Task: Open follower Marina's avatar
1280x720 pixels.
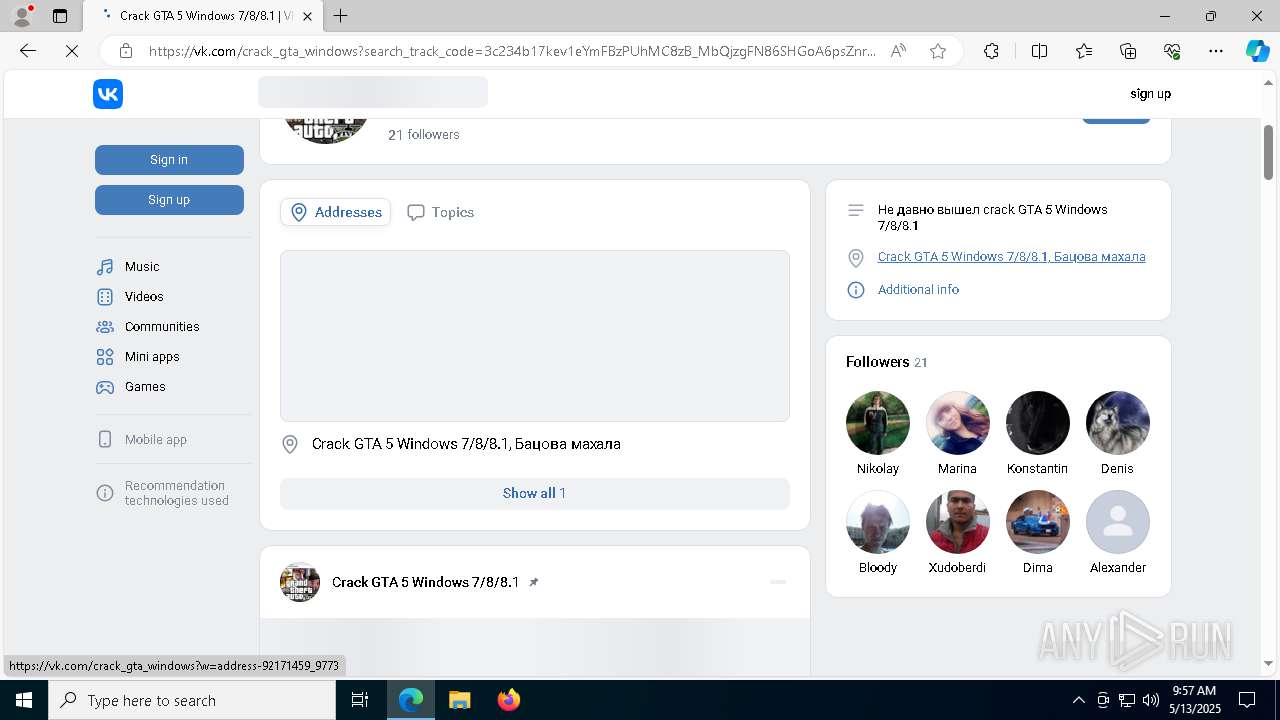Action: 958,423
